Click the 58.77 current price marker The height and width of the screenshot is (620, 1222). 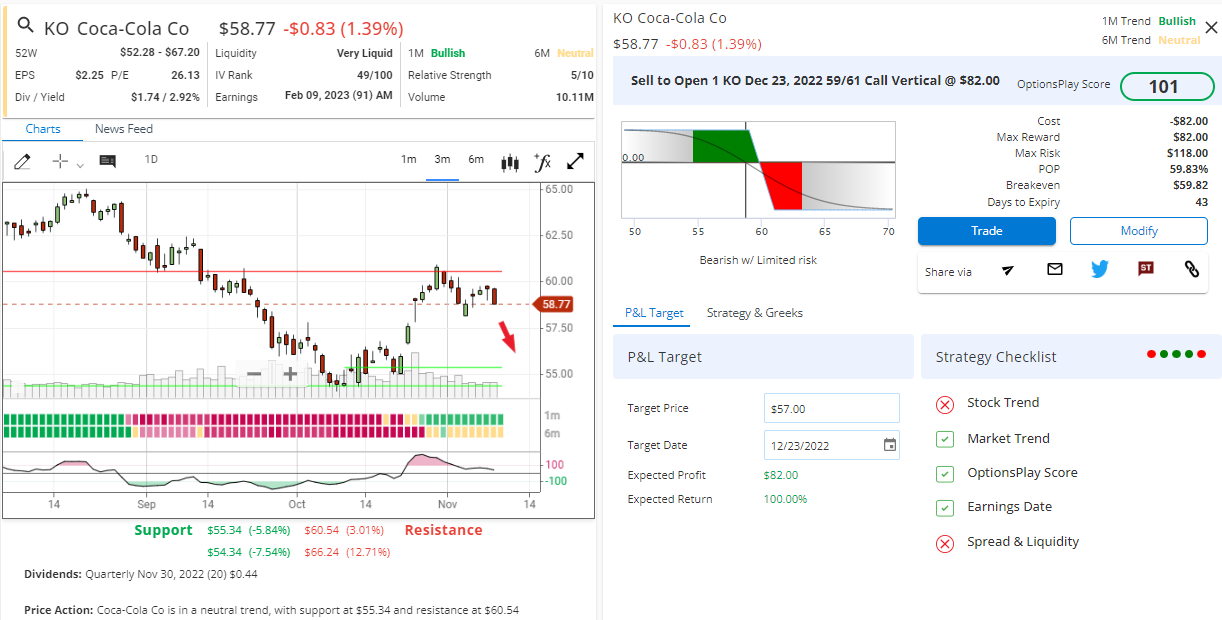click(x=553, y=304)
